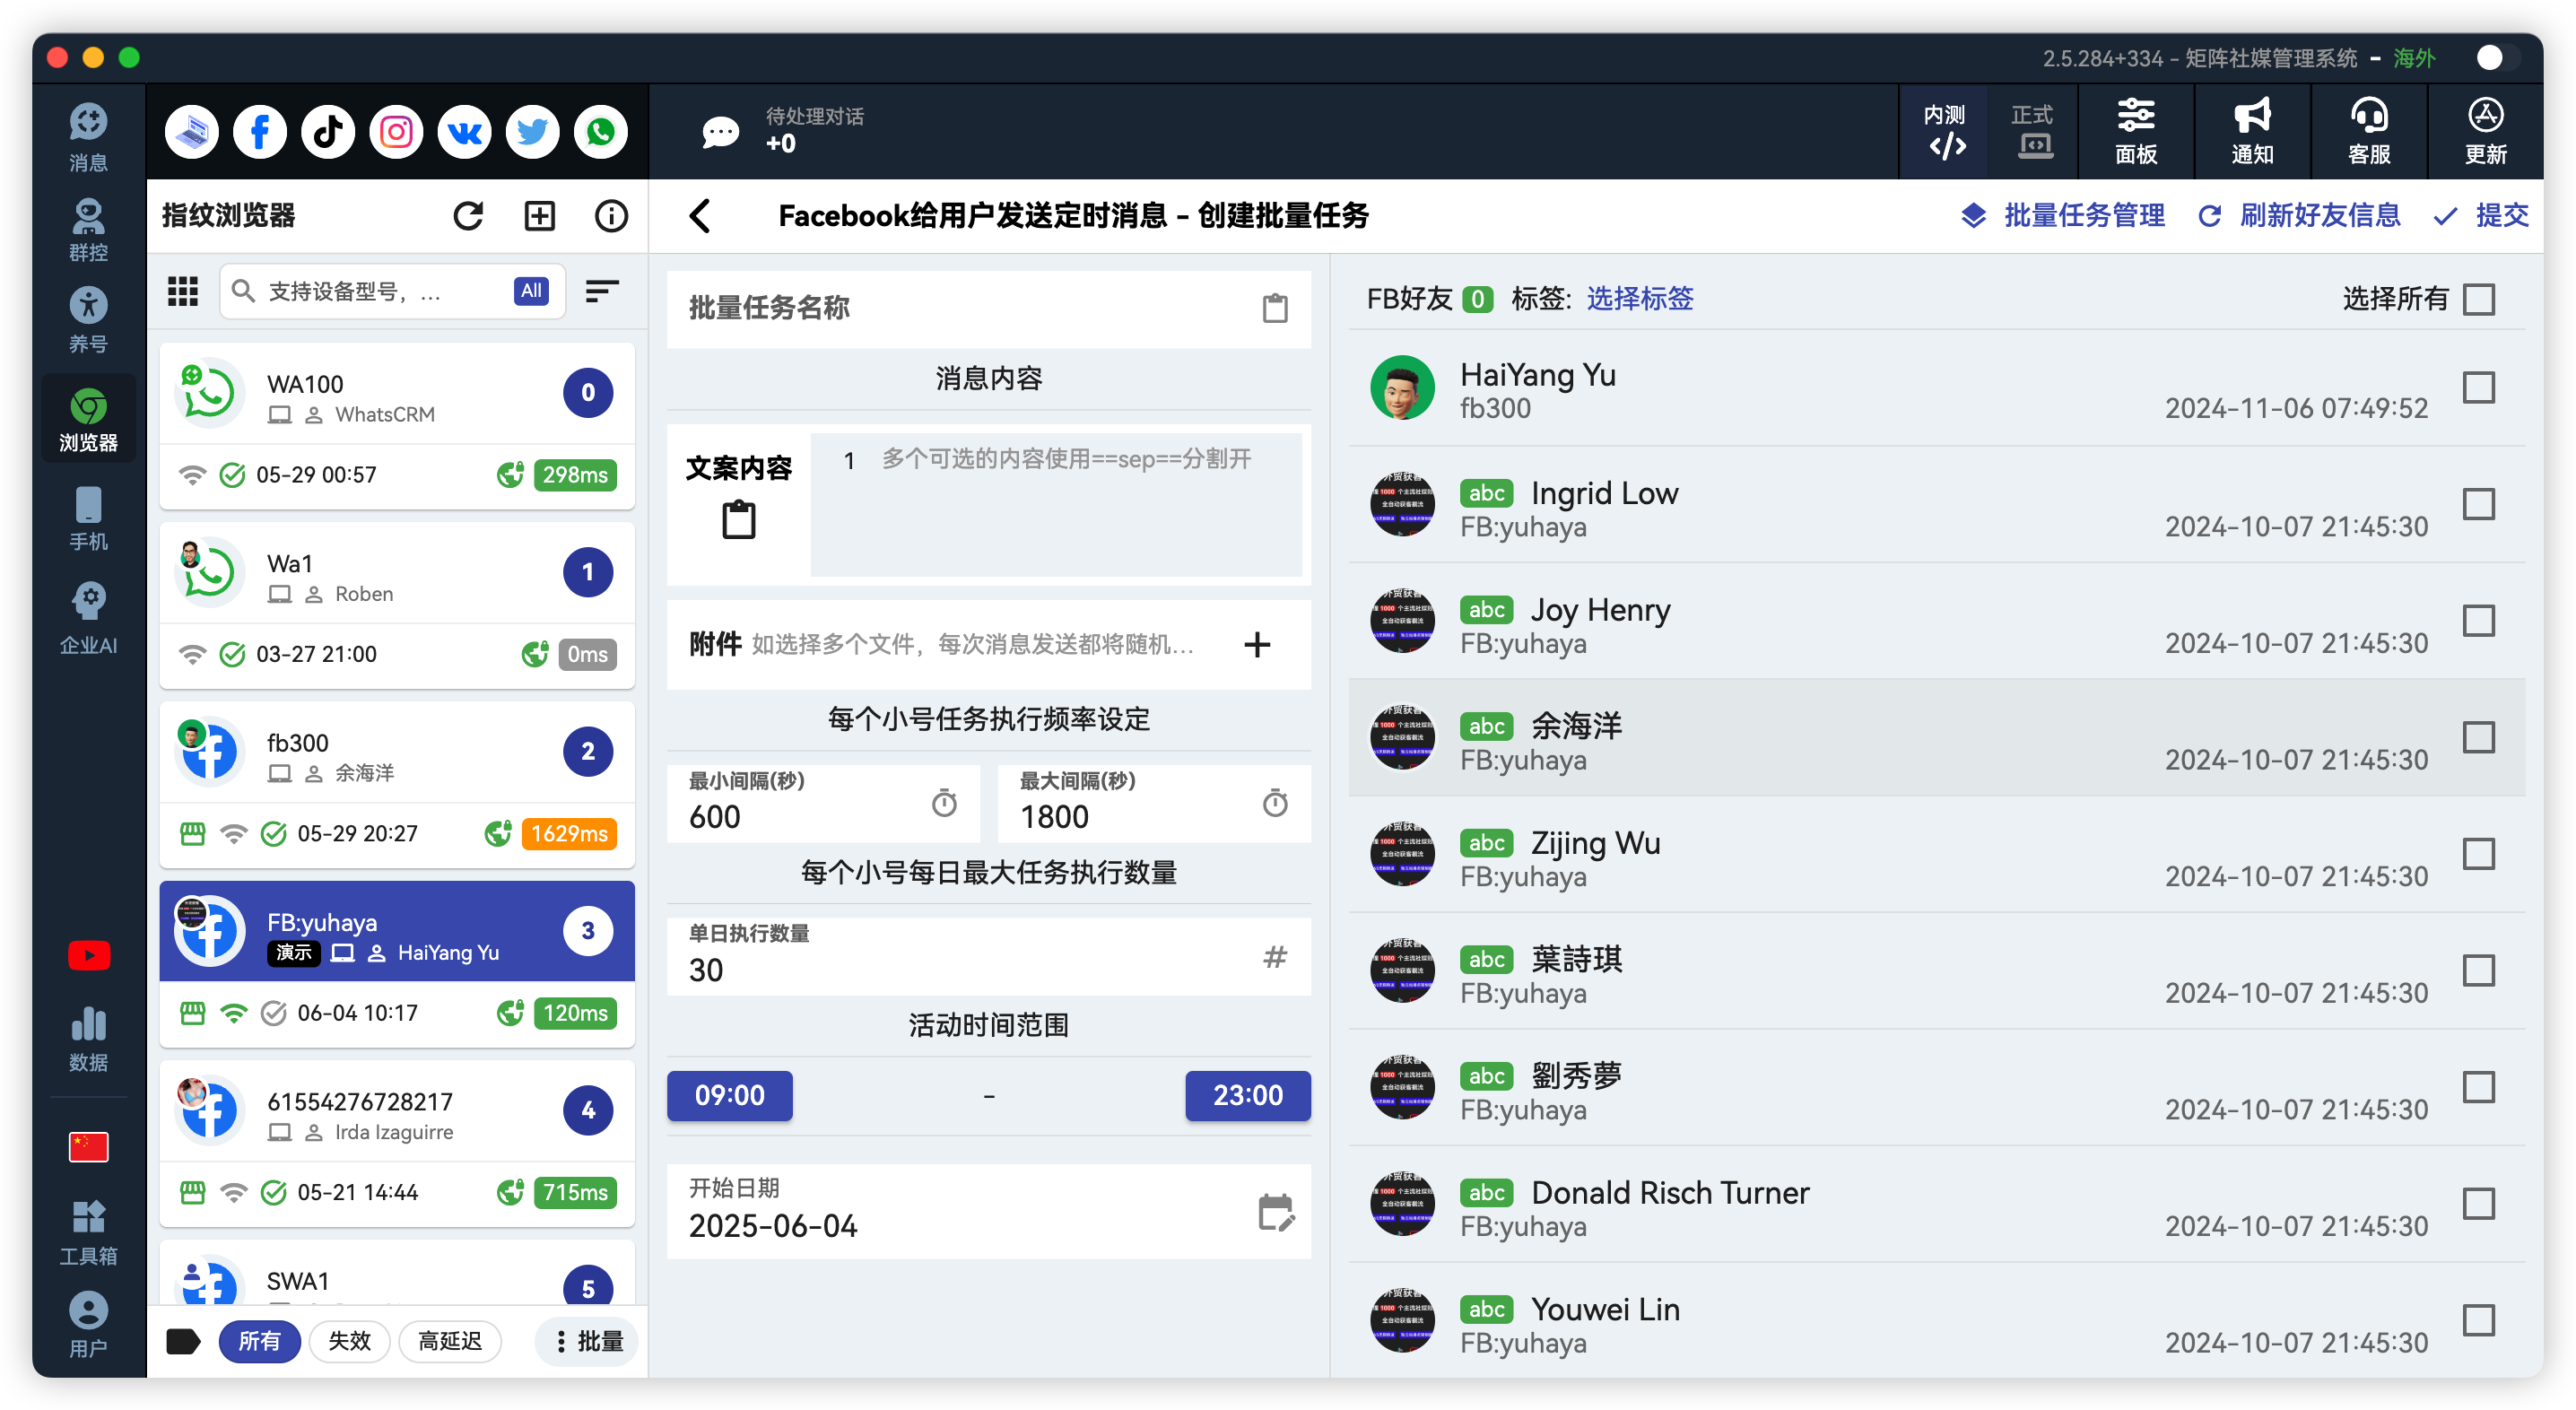Select Ingrid Low's checkbox
The width and height of the screenshot is (2576, 1410).
point(2479,504)
